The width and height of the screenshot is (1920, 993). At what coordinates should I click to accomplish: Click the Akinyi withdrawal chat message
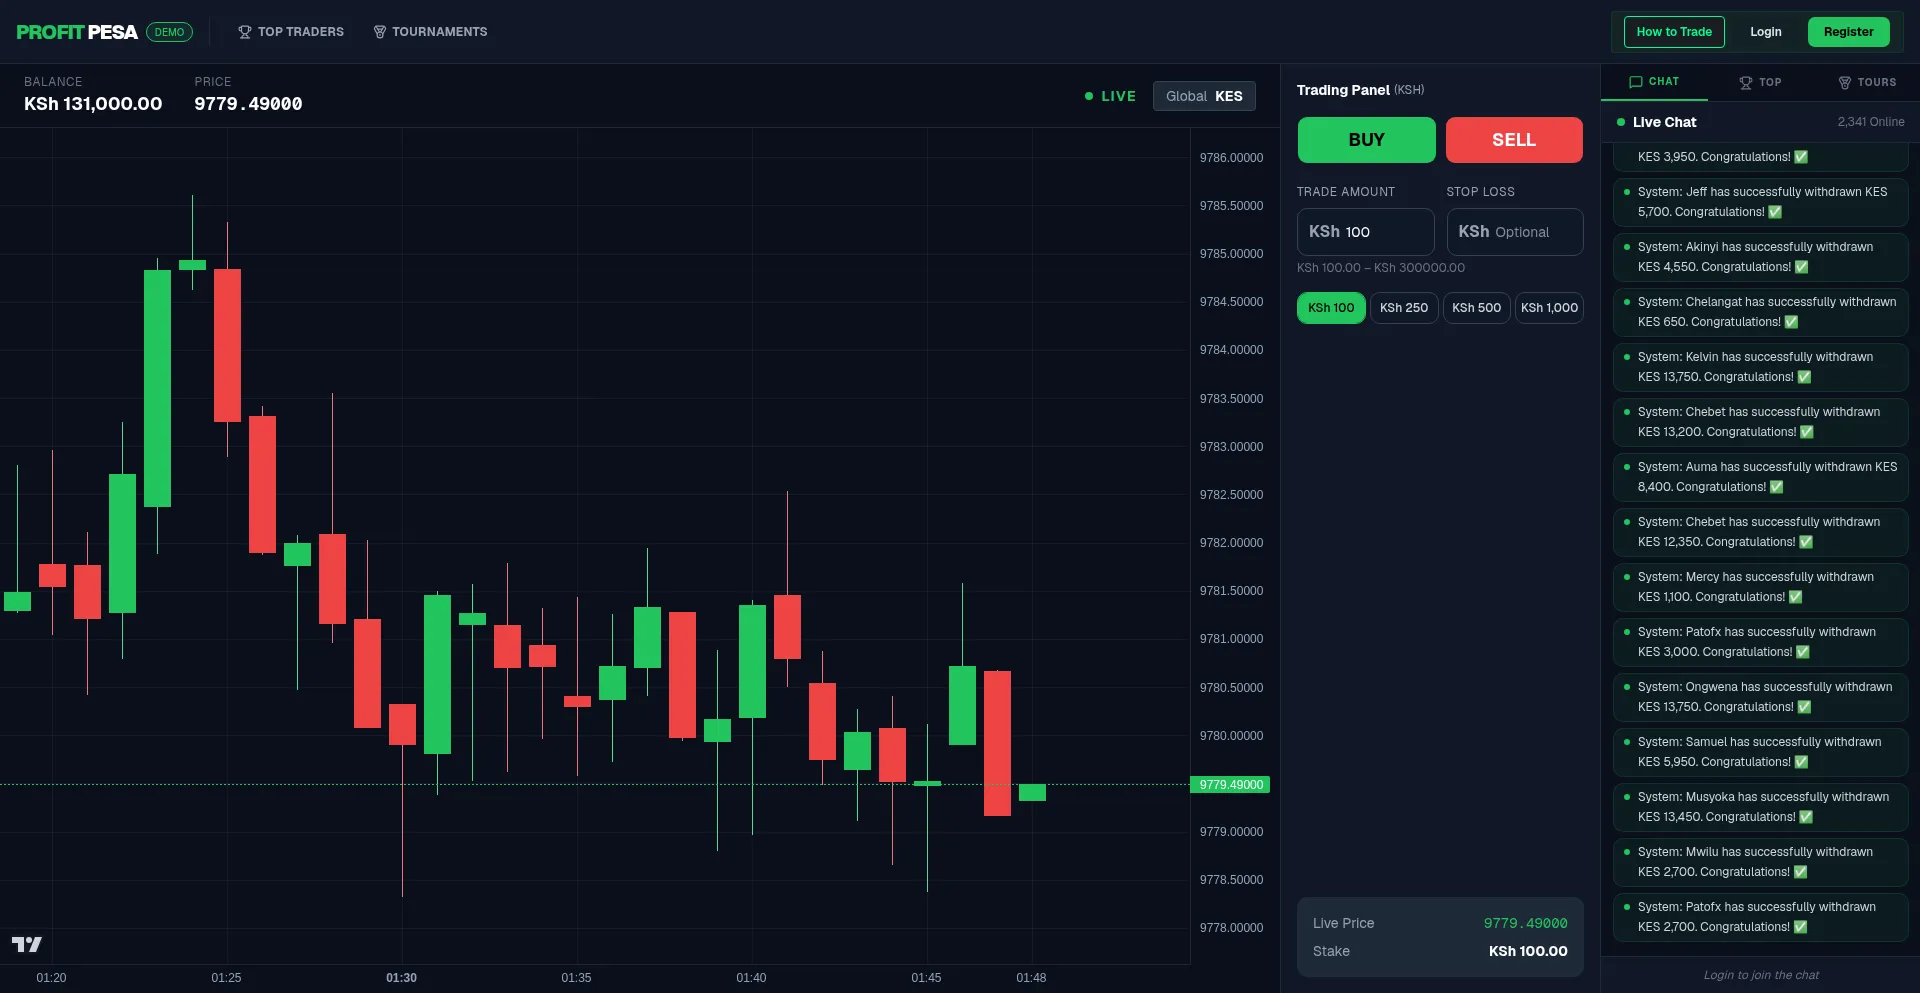pos(1760,257)
